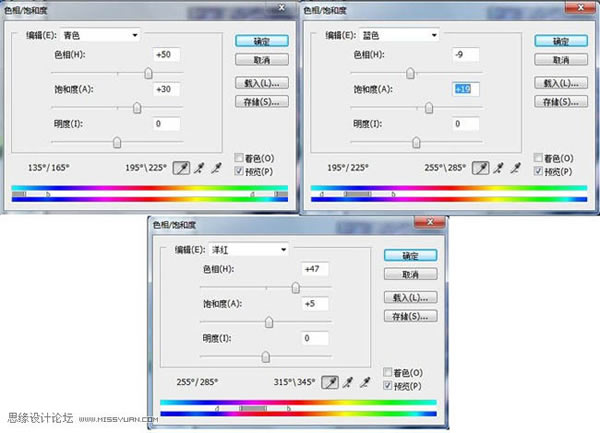Click the 饱和度 saturation slider handle, Cyan (青色) dialog

tap(137, 108)
